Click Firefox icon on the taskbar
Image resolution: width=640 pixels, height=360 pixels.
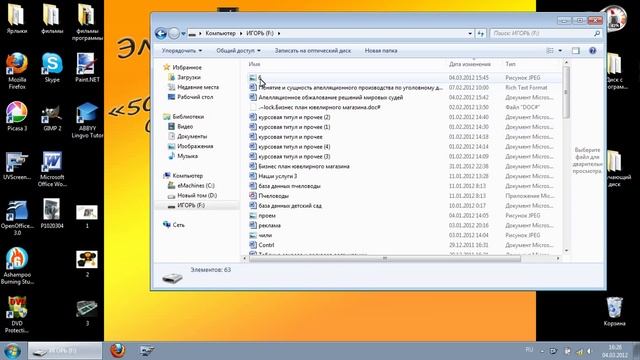[x=118, y=351]
